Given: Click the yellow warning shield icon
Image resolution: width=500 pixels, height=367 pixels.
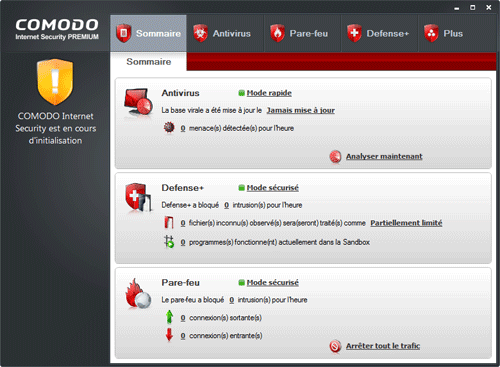Looking at the screenshot, I should pyautogui.click(x=55, y=82).
